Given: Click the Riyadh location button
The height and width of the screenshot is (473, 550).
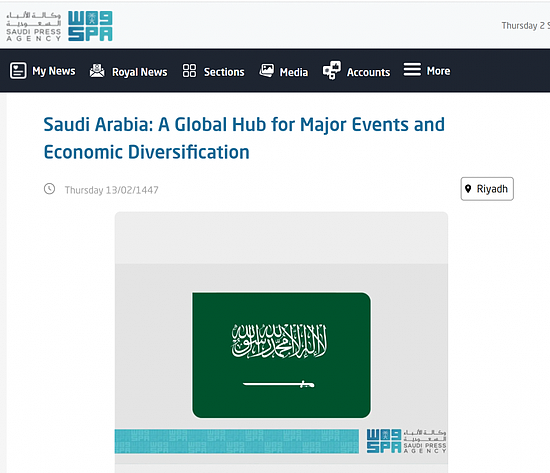Looking at the screenshot, I should (487, 189).
